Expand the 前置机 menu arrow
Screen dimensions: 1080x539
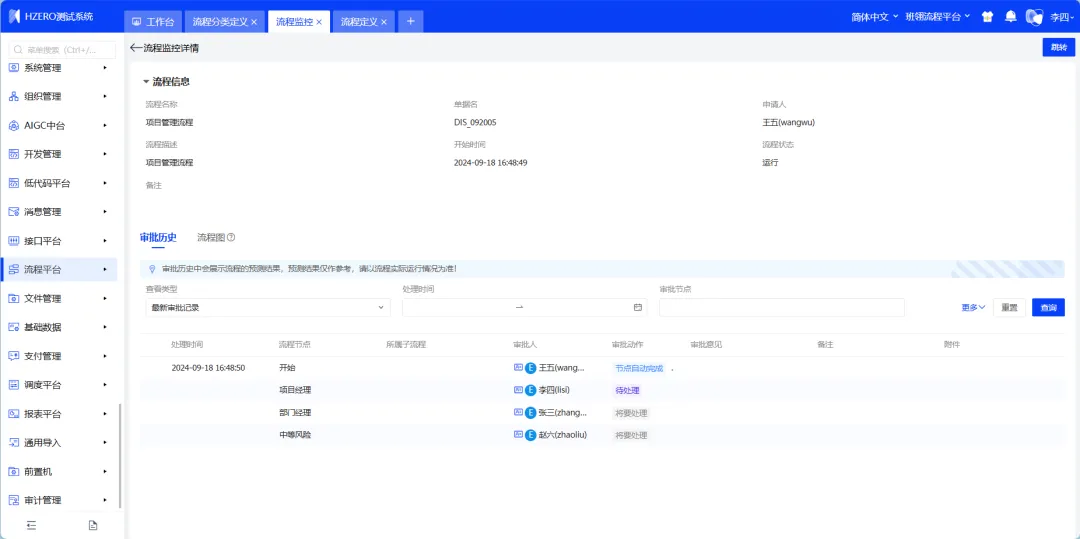105,472
